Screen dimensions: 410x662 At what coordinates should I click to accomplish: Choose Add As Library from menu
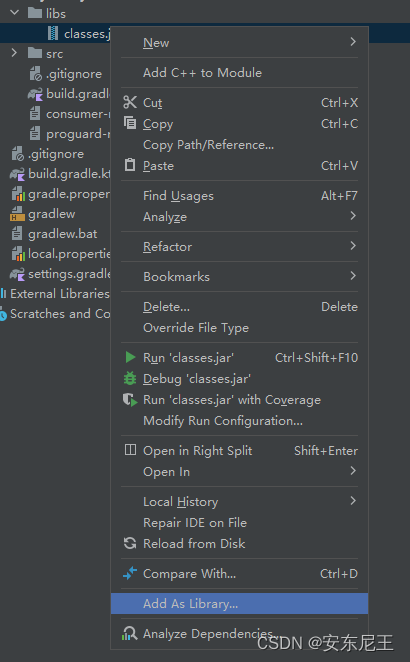click(x=239, y=603)
